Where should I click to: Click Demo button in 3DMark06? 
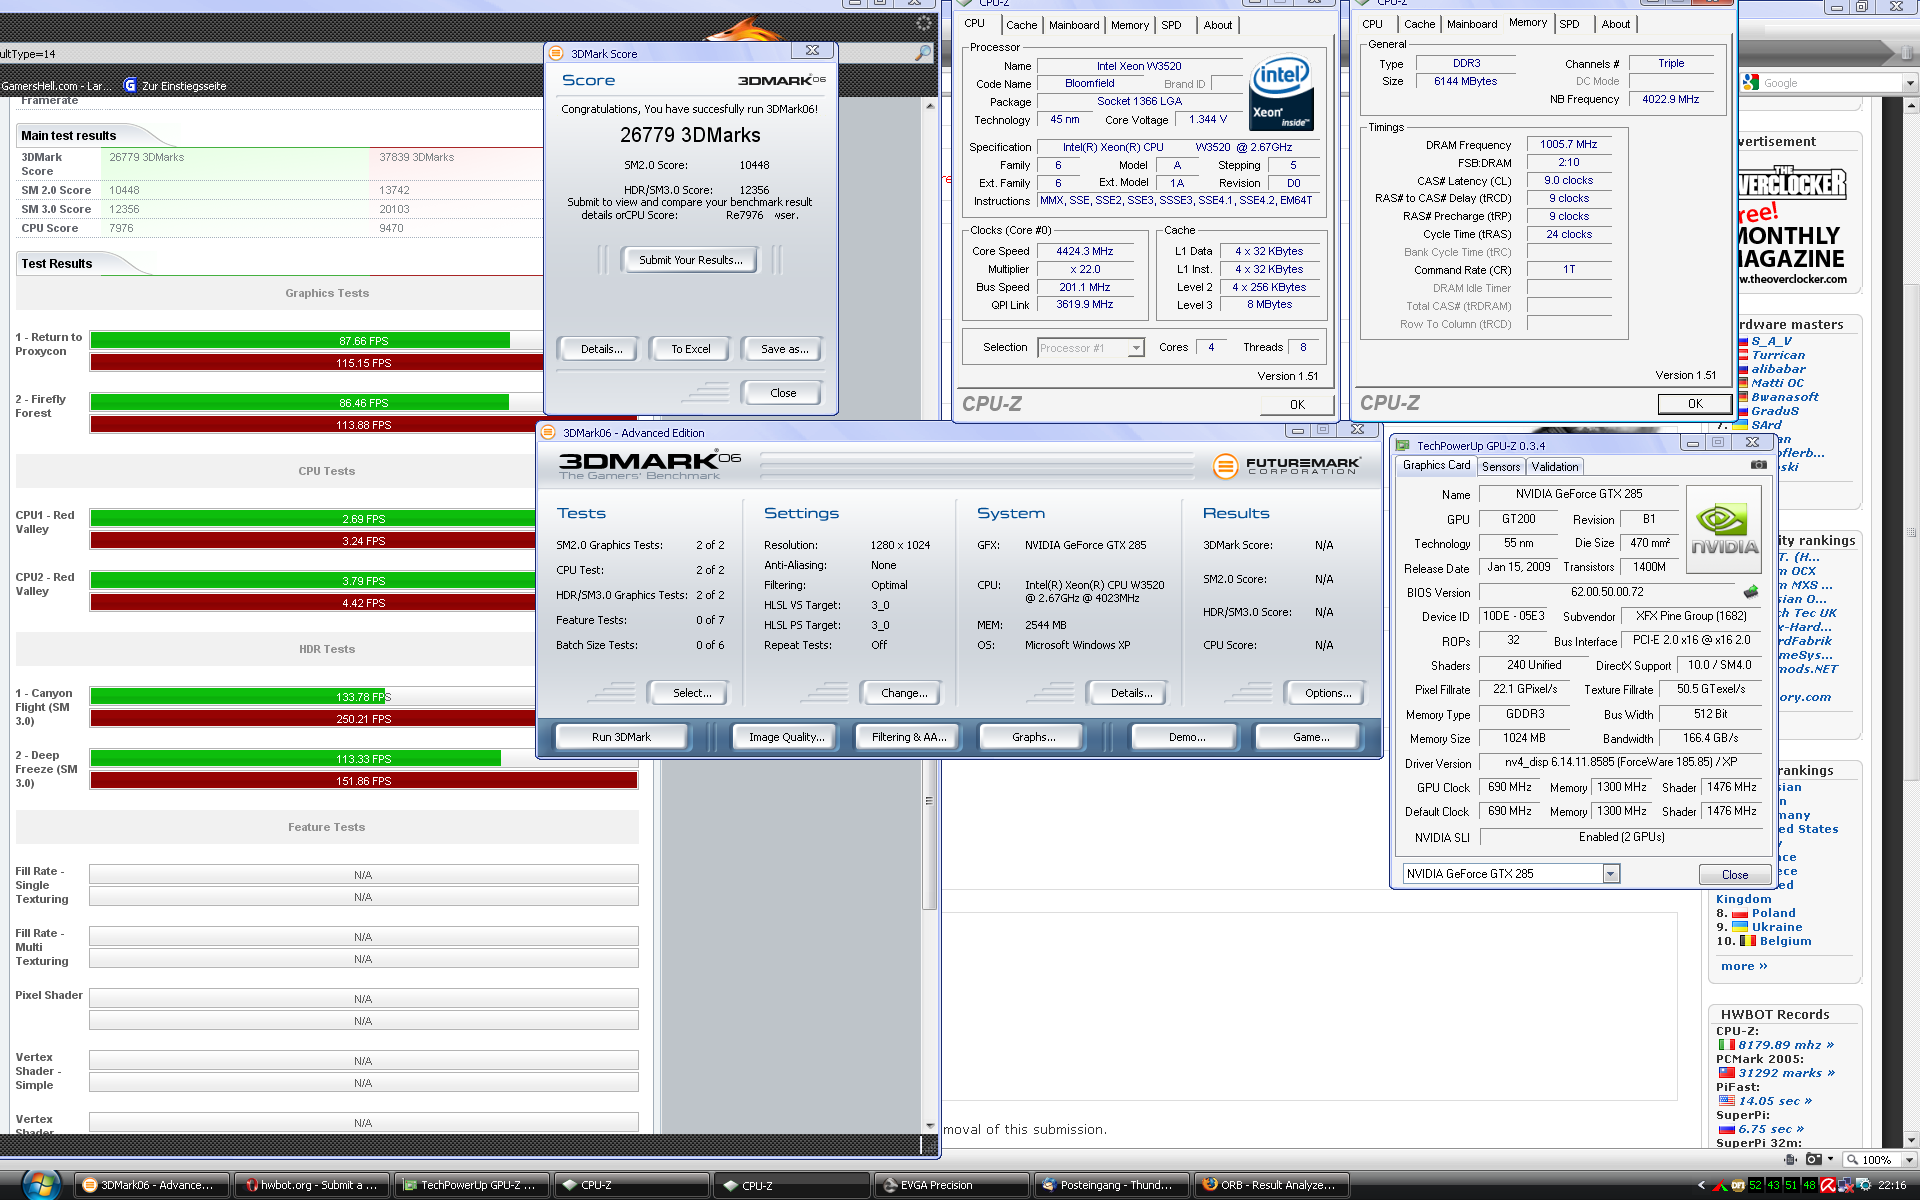pos(1187,737)
